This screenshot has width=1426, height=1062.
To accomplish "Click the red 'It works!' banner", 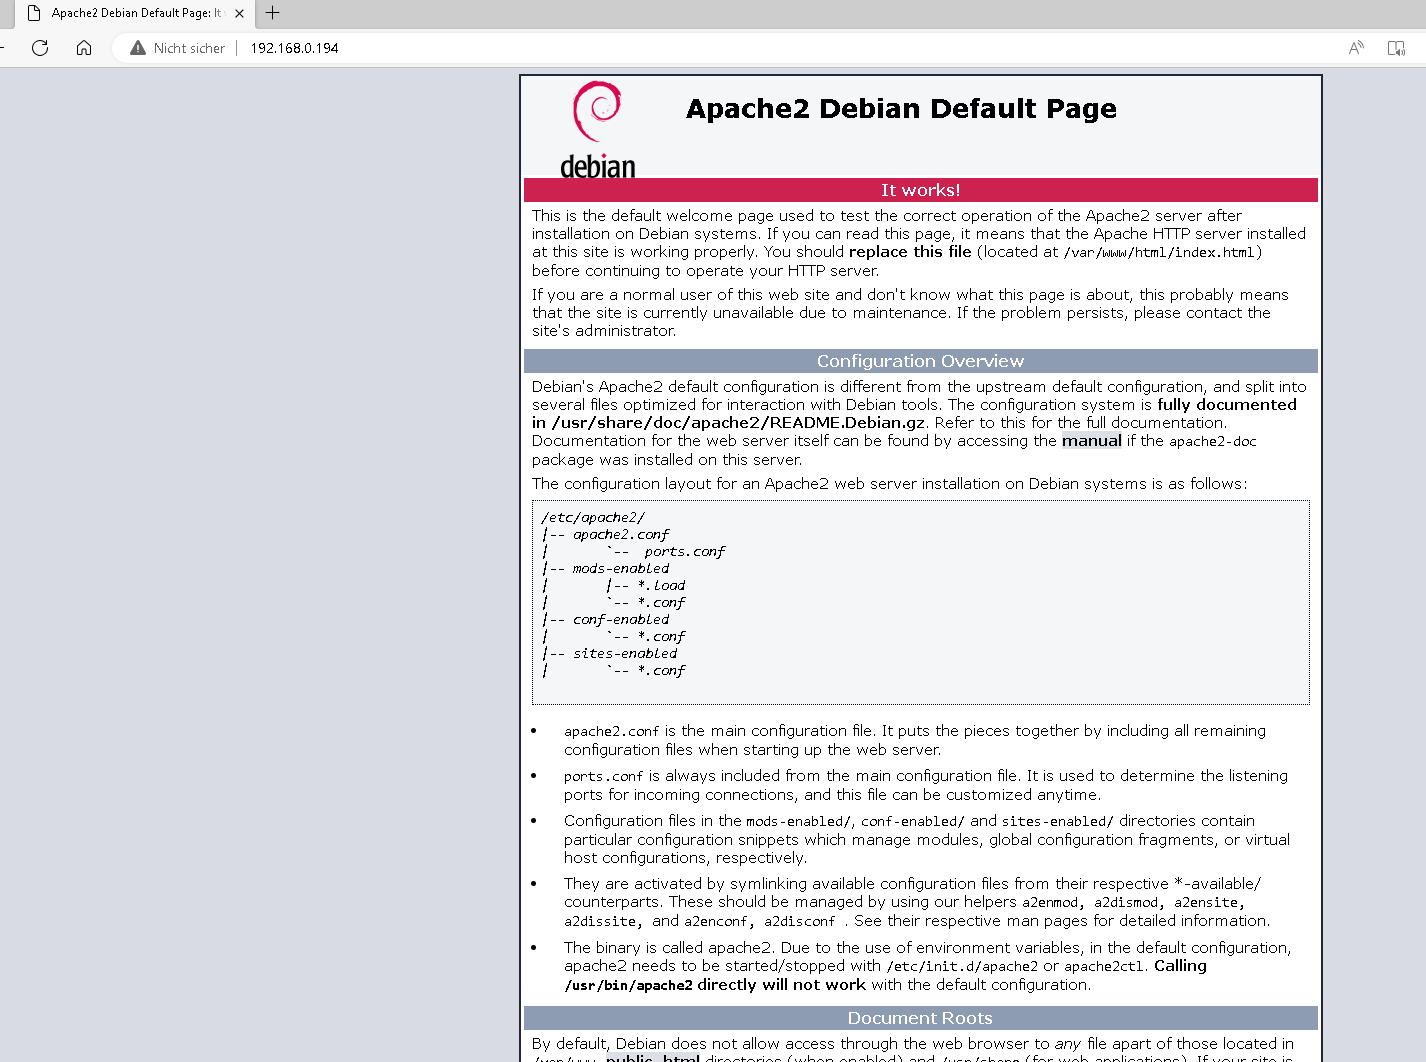I will coord(920,190).
